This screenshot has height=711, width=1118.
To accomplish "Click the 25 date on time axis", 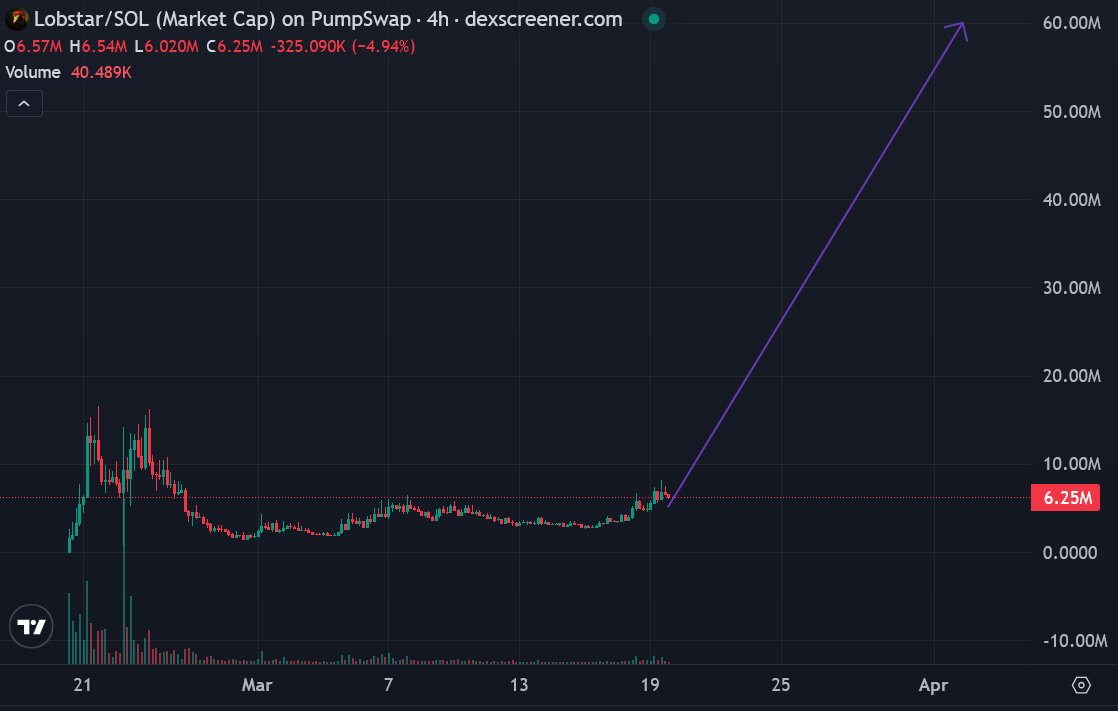I will point(781,685).
